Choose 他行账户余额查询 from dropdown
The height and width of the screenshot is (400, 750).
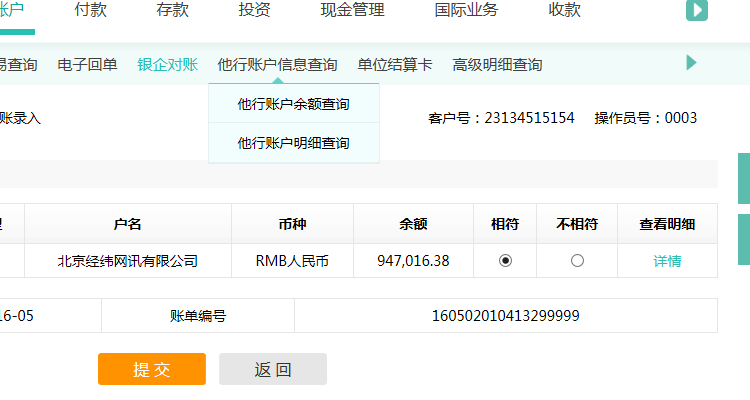(294, 104)
